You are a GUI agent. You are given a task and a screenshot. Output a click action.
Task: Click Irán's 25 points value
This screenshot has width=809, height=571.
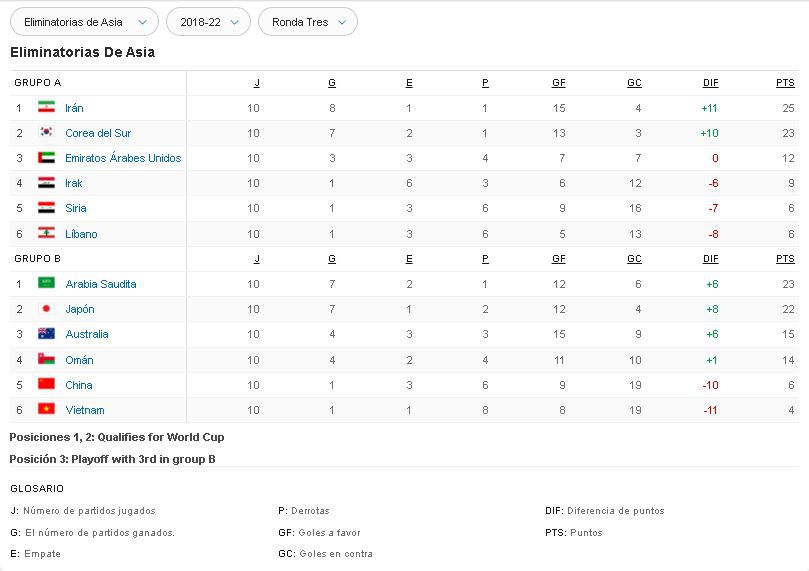(788, 108)
